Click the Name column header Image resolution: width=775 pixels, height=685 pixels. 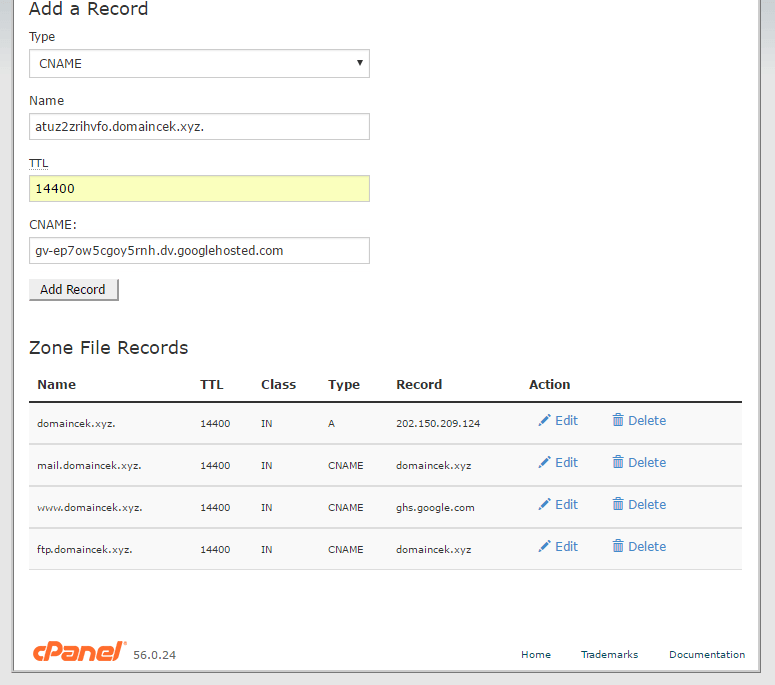point(56,384)
